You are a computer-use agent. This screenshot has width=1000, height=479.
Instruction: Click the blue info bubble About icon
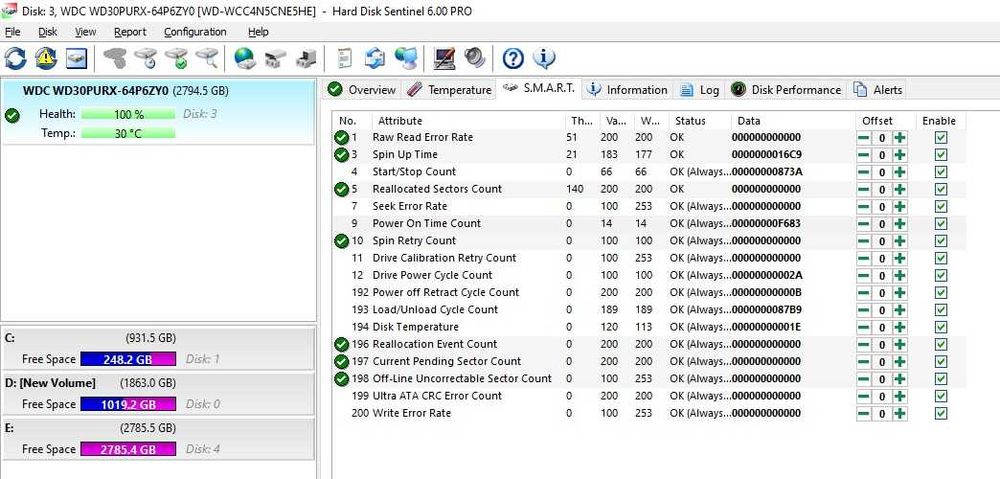tap(543, 58)
